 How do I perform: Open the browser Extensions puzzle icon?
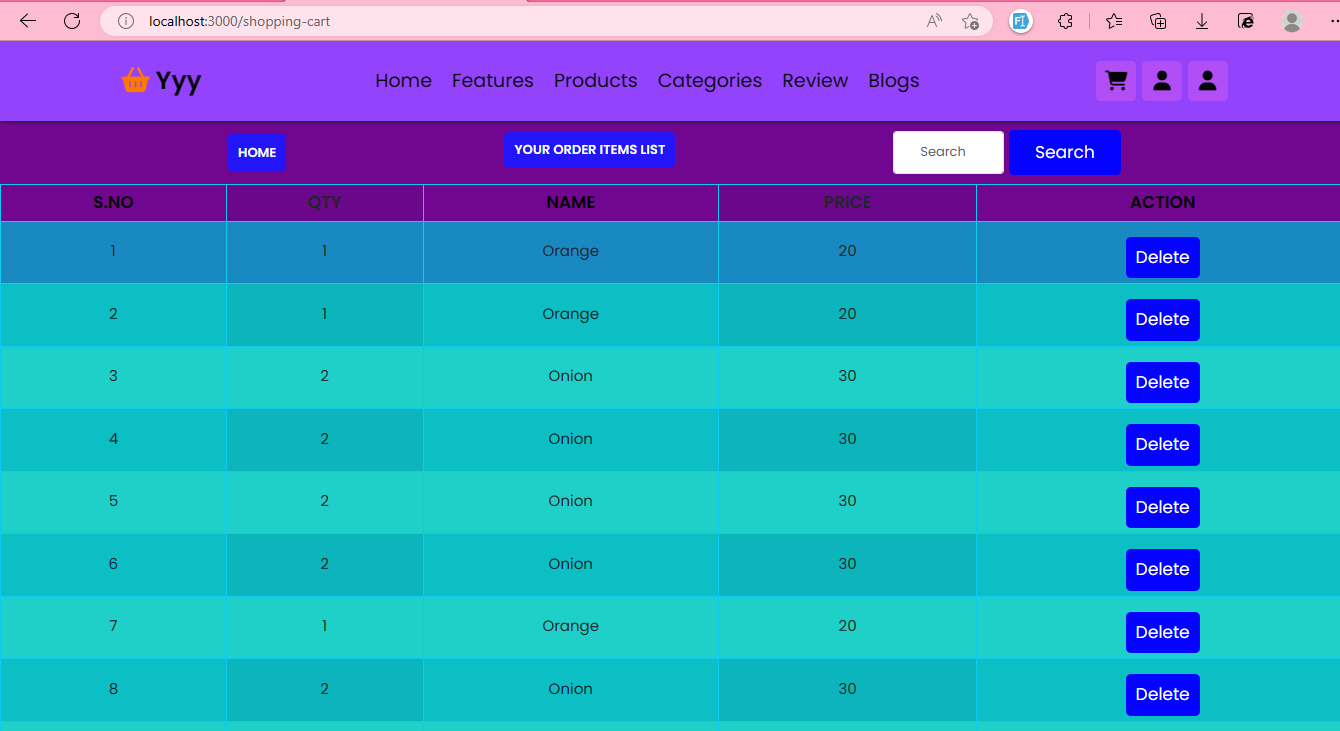click(1065, 20)
